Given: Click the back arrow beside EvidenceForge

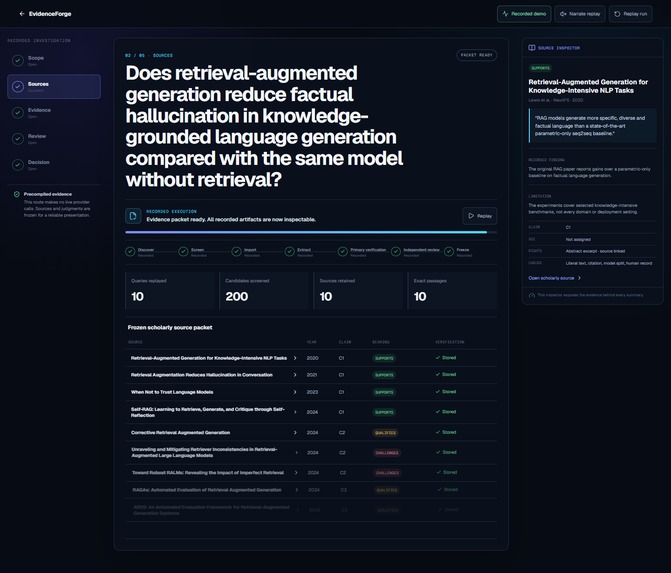Looking at the screenshot, I should (x=22, y=14).
